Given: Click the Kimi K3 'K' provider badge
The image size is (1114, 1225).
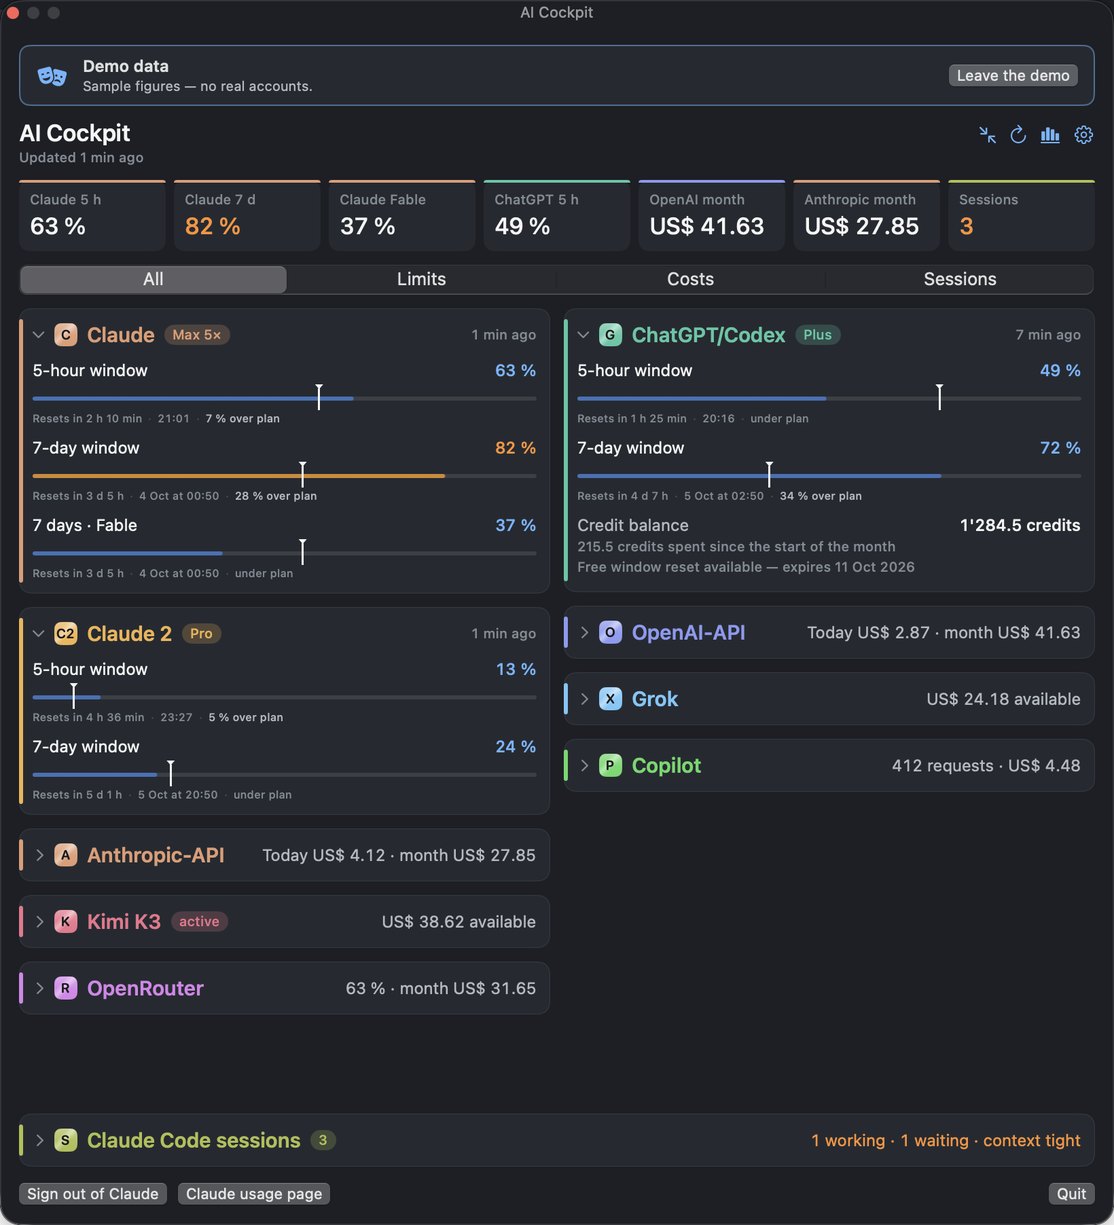Looking at the screenshot, I should click(x=65, y=922).
